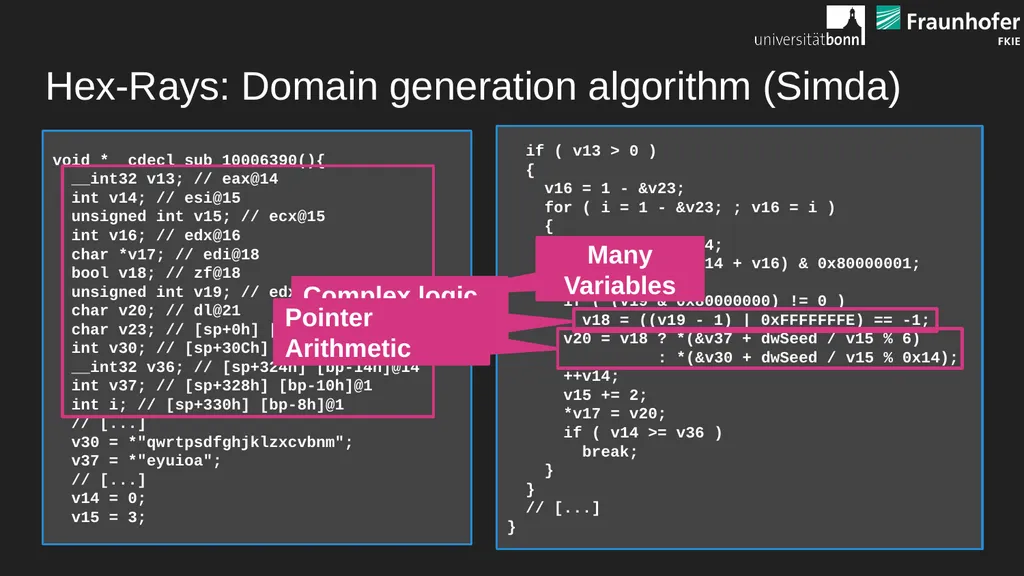
Task: Click the line 'char *v17; // edi@18'
Action: click(x=165, y=254)
